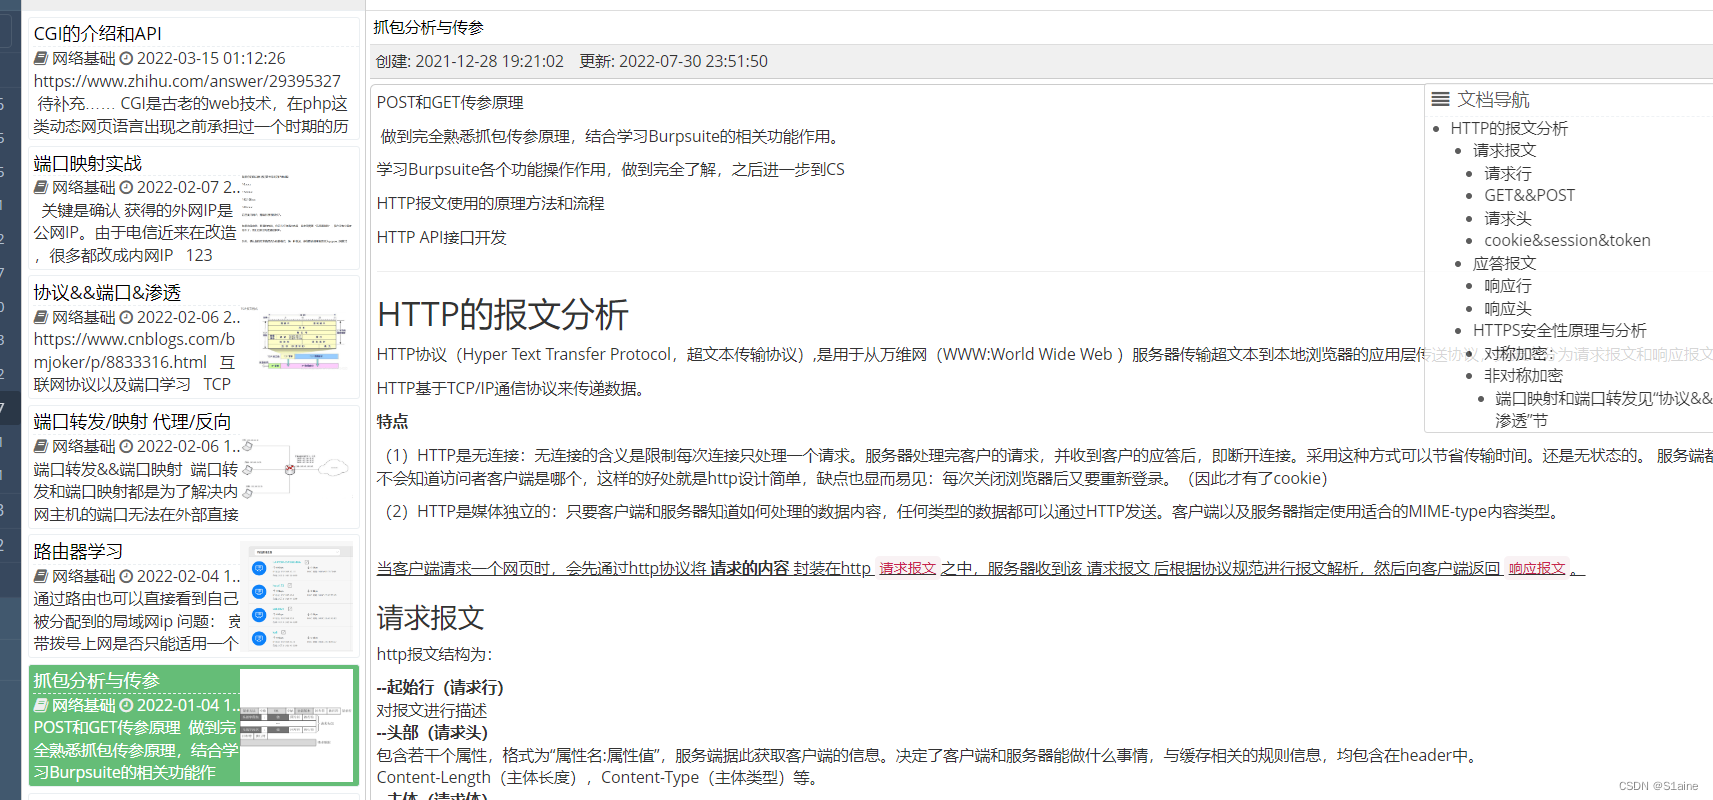Click pink 响应报文 tag in underlined sentence

click(1537, 568)
